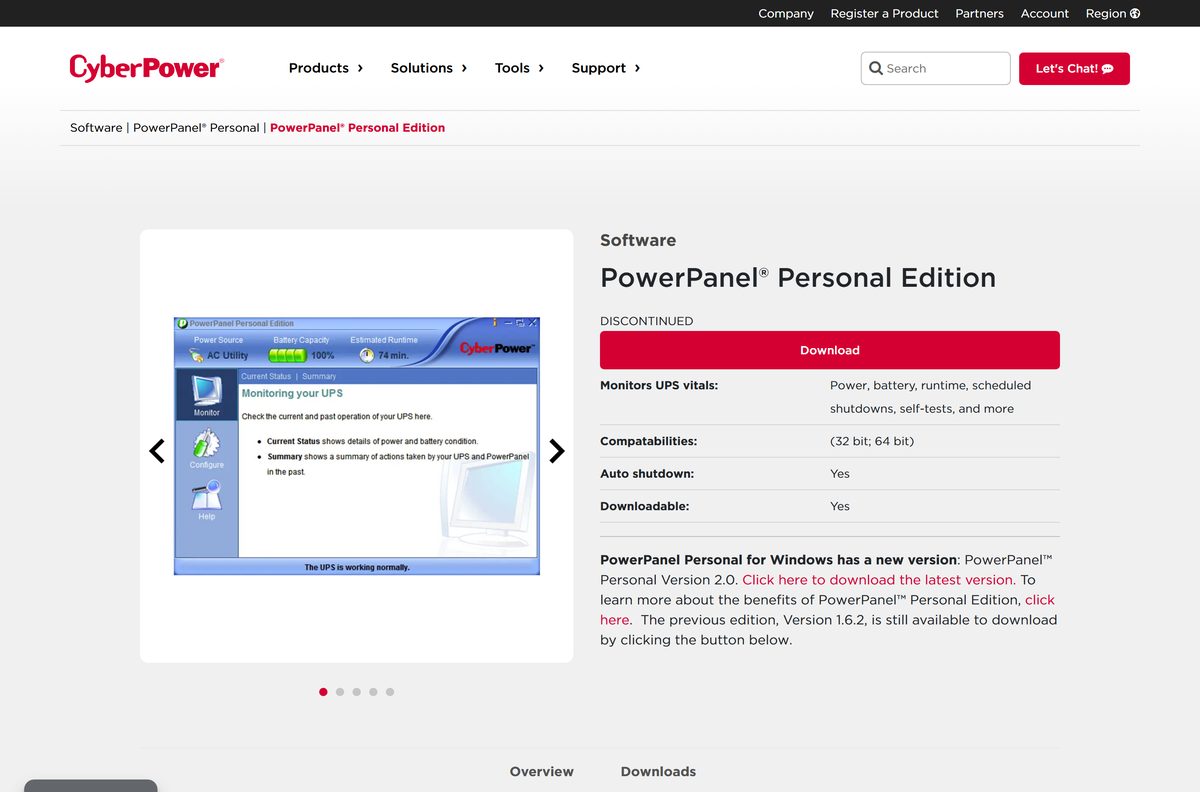Open the Region selector
This screenshot has height=792, width=1200.
1113,13
